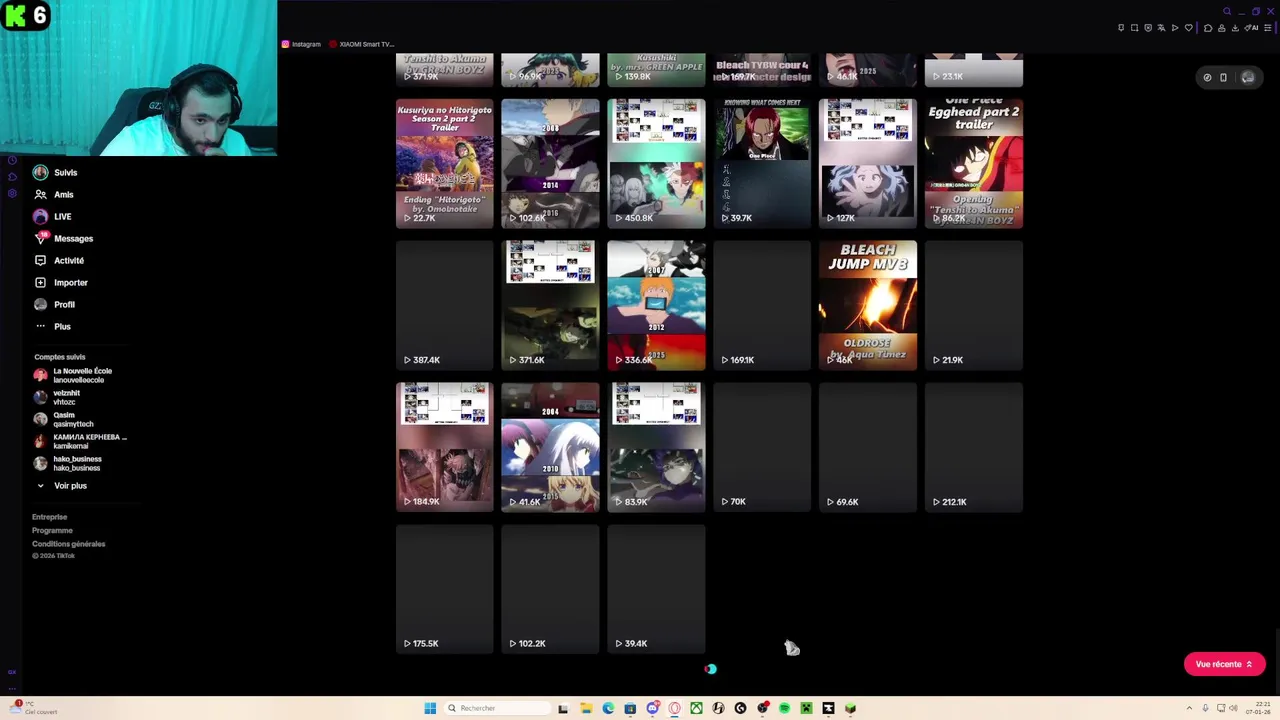Open the Kusuriya no Hitorigoto Season 2 video

[x=445, y=164]
